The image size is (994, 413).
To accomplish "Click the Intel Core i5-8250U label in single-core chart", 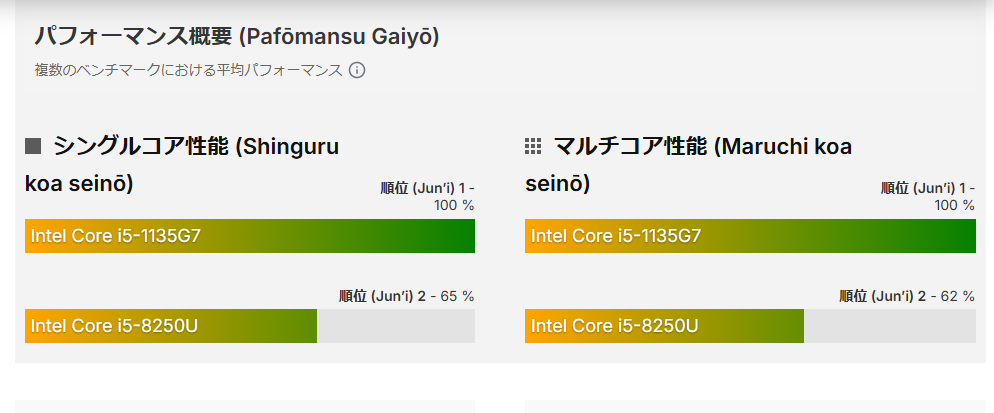I will click(x=115, y=326).
